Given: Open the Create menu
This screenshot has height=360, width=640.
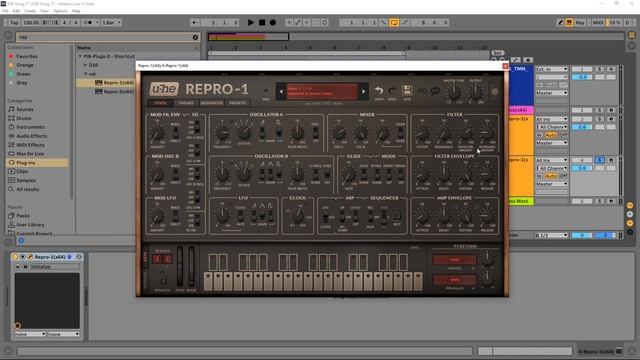Looking at the screenshot, I should pyautogui.click(x=30, y=11).
